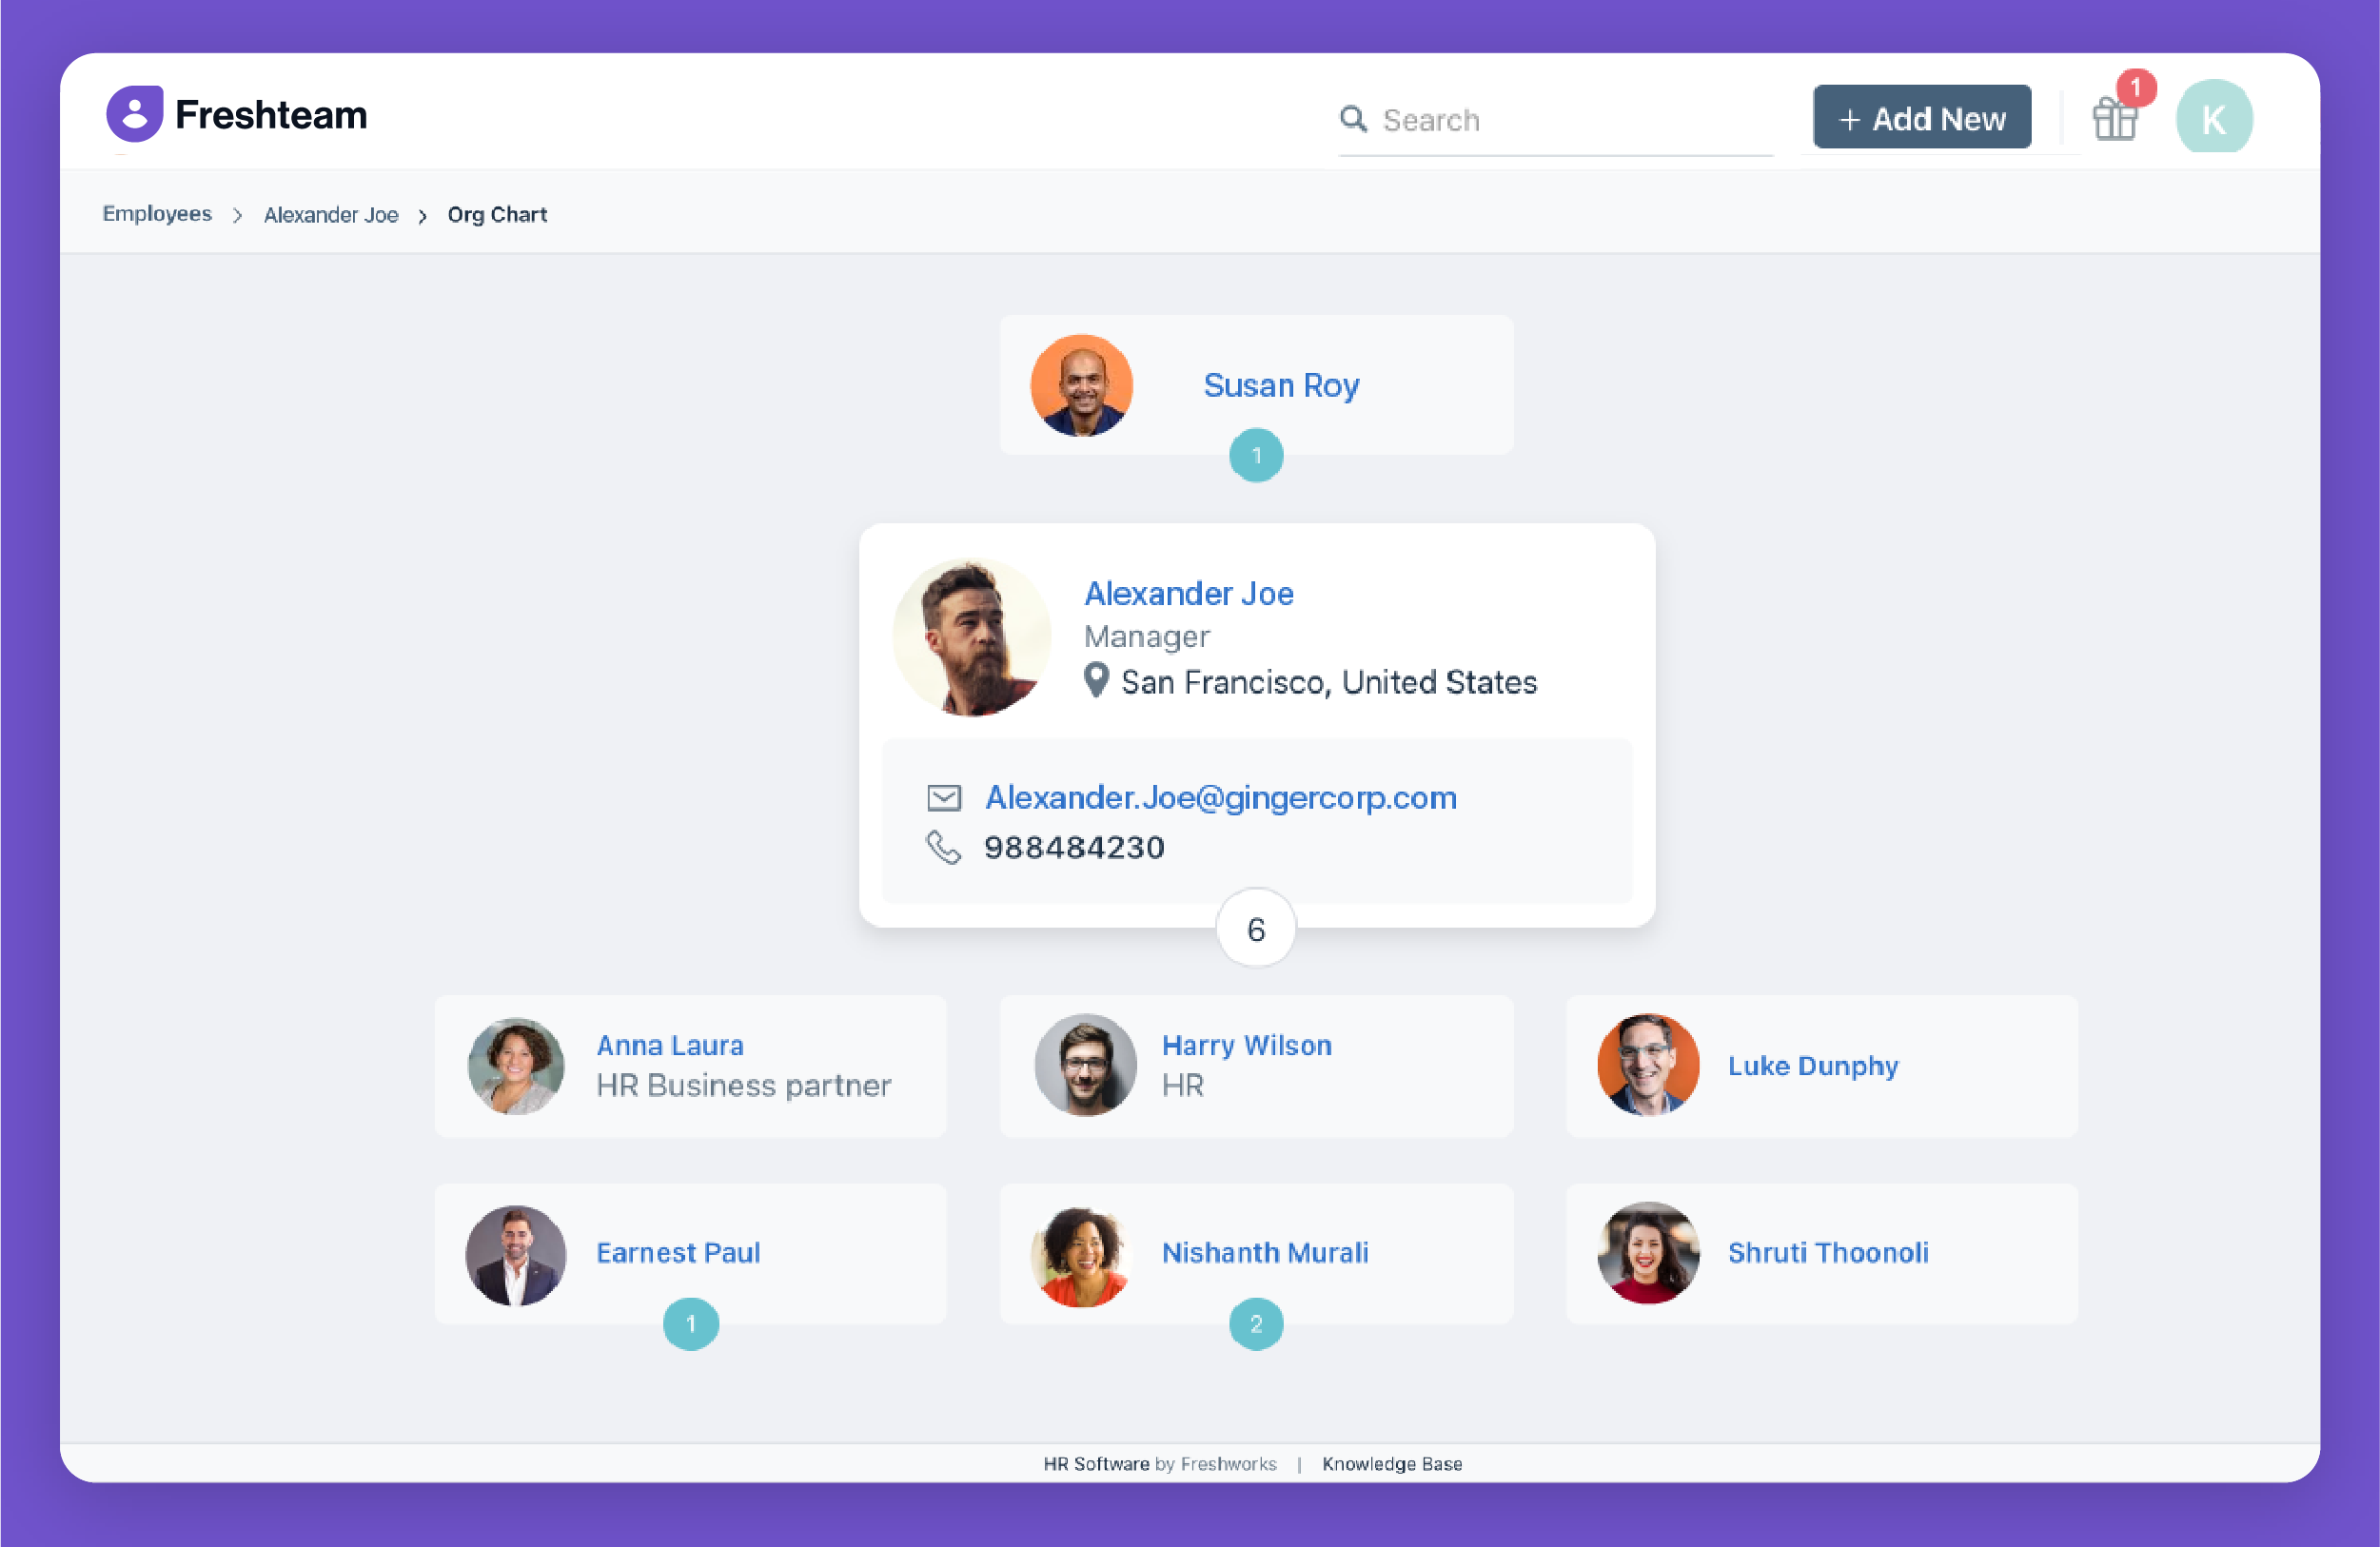Screen dimensions: 2380x1547
Task: Click the Employees breadcrumb link
Action: (158, 213)
